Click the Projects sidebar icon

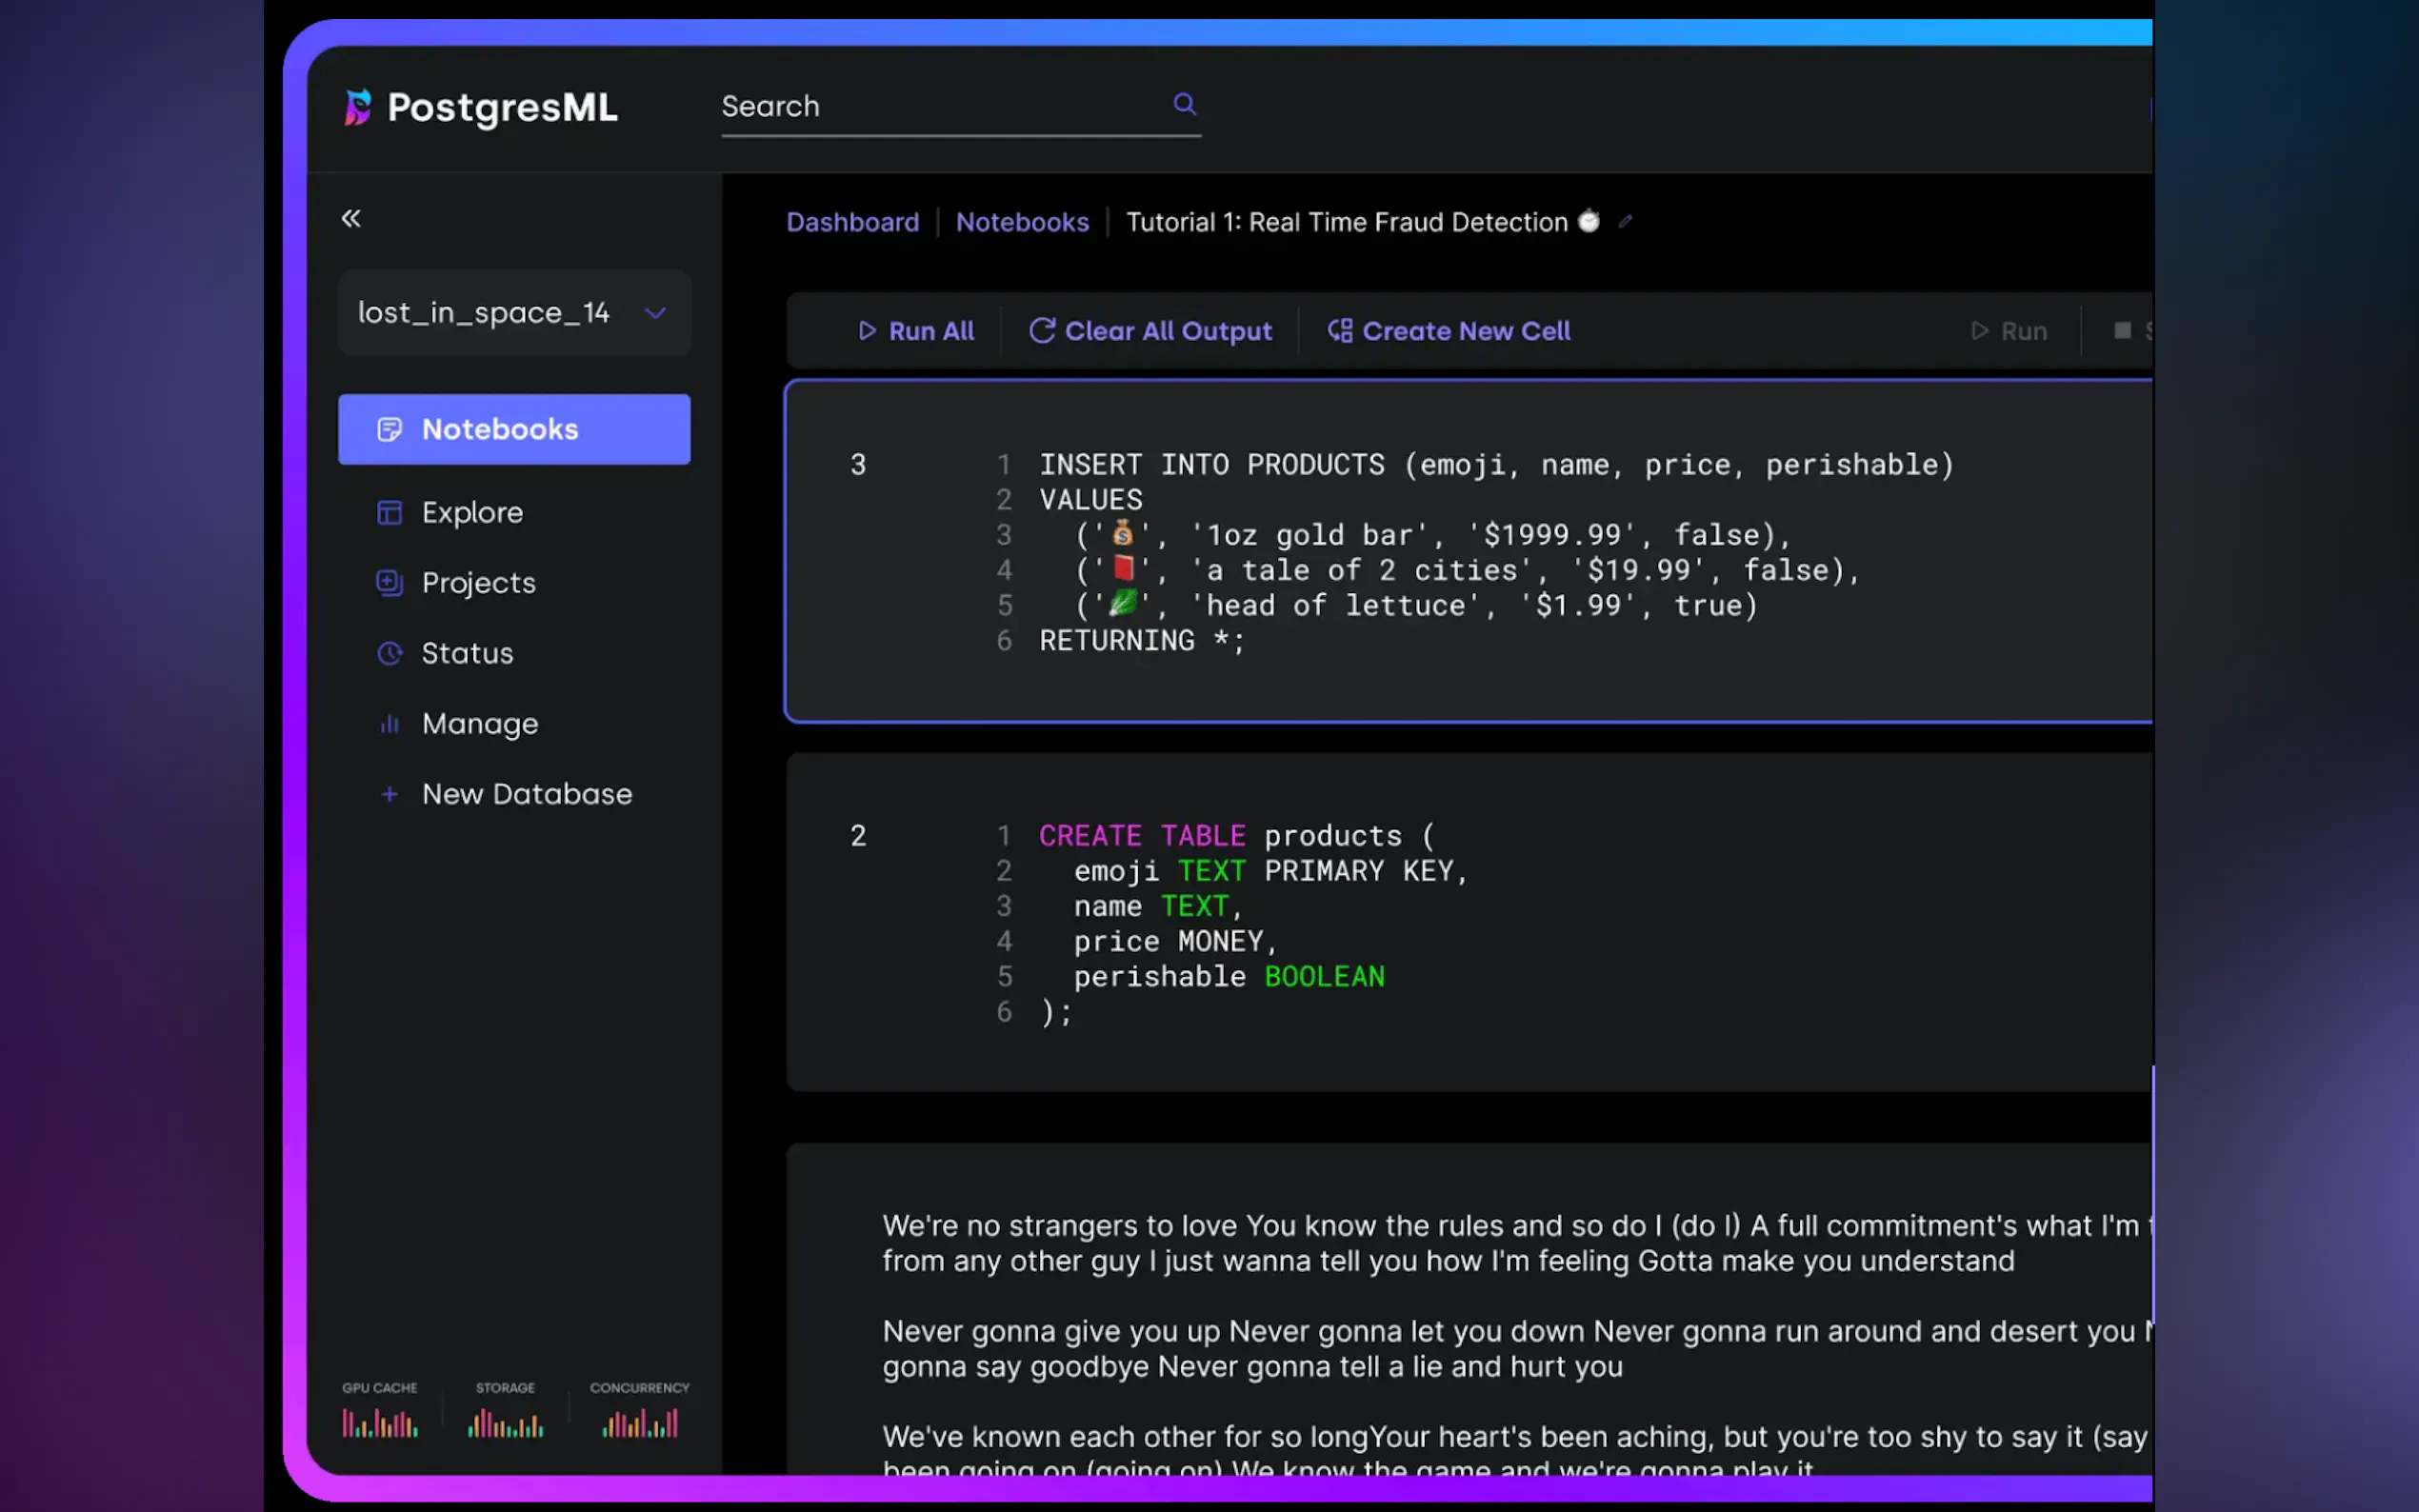(x=389, y=583)
